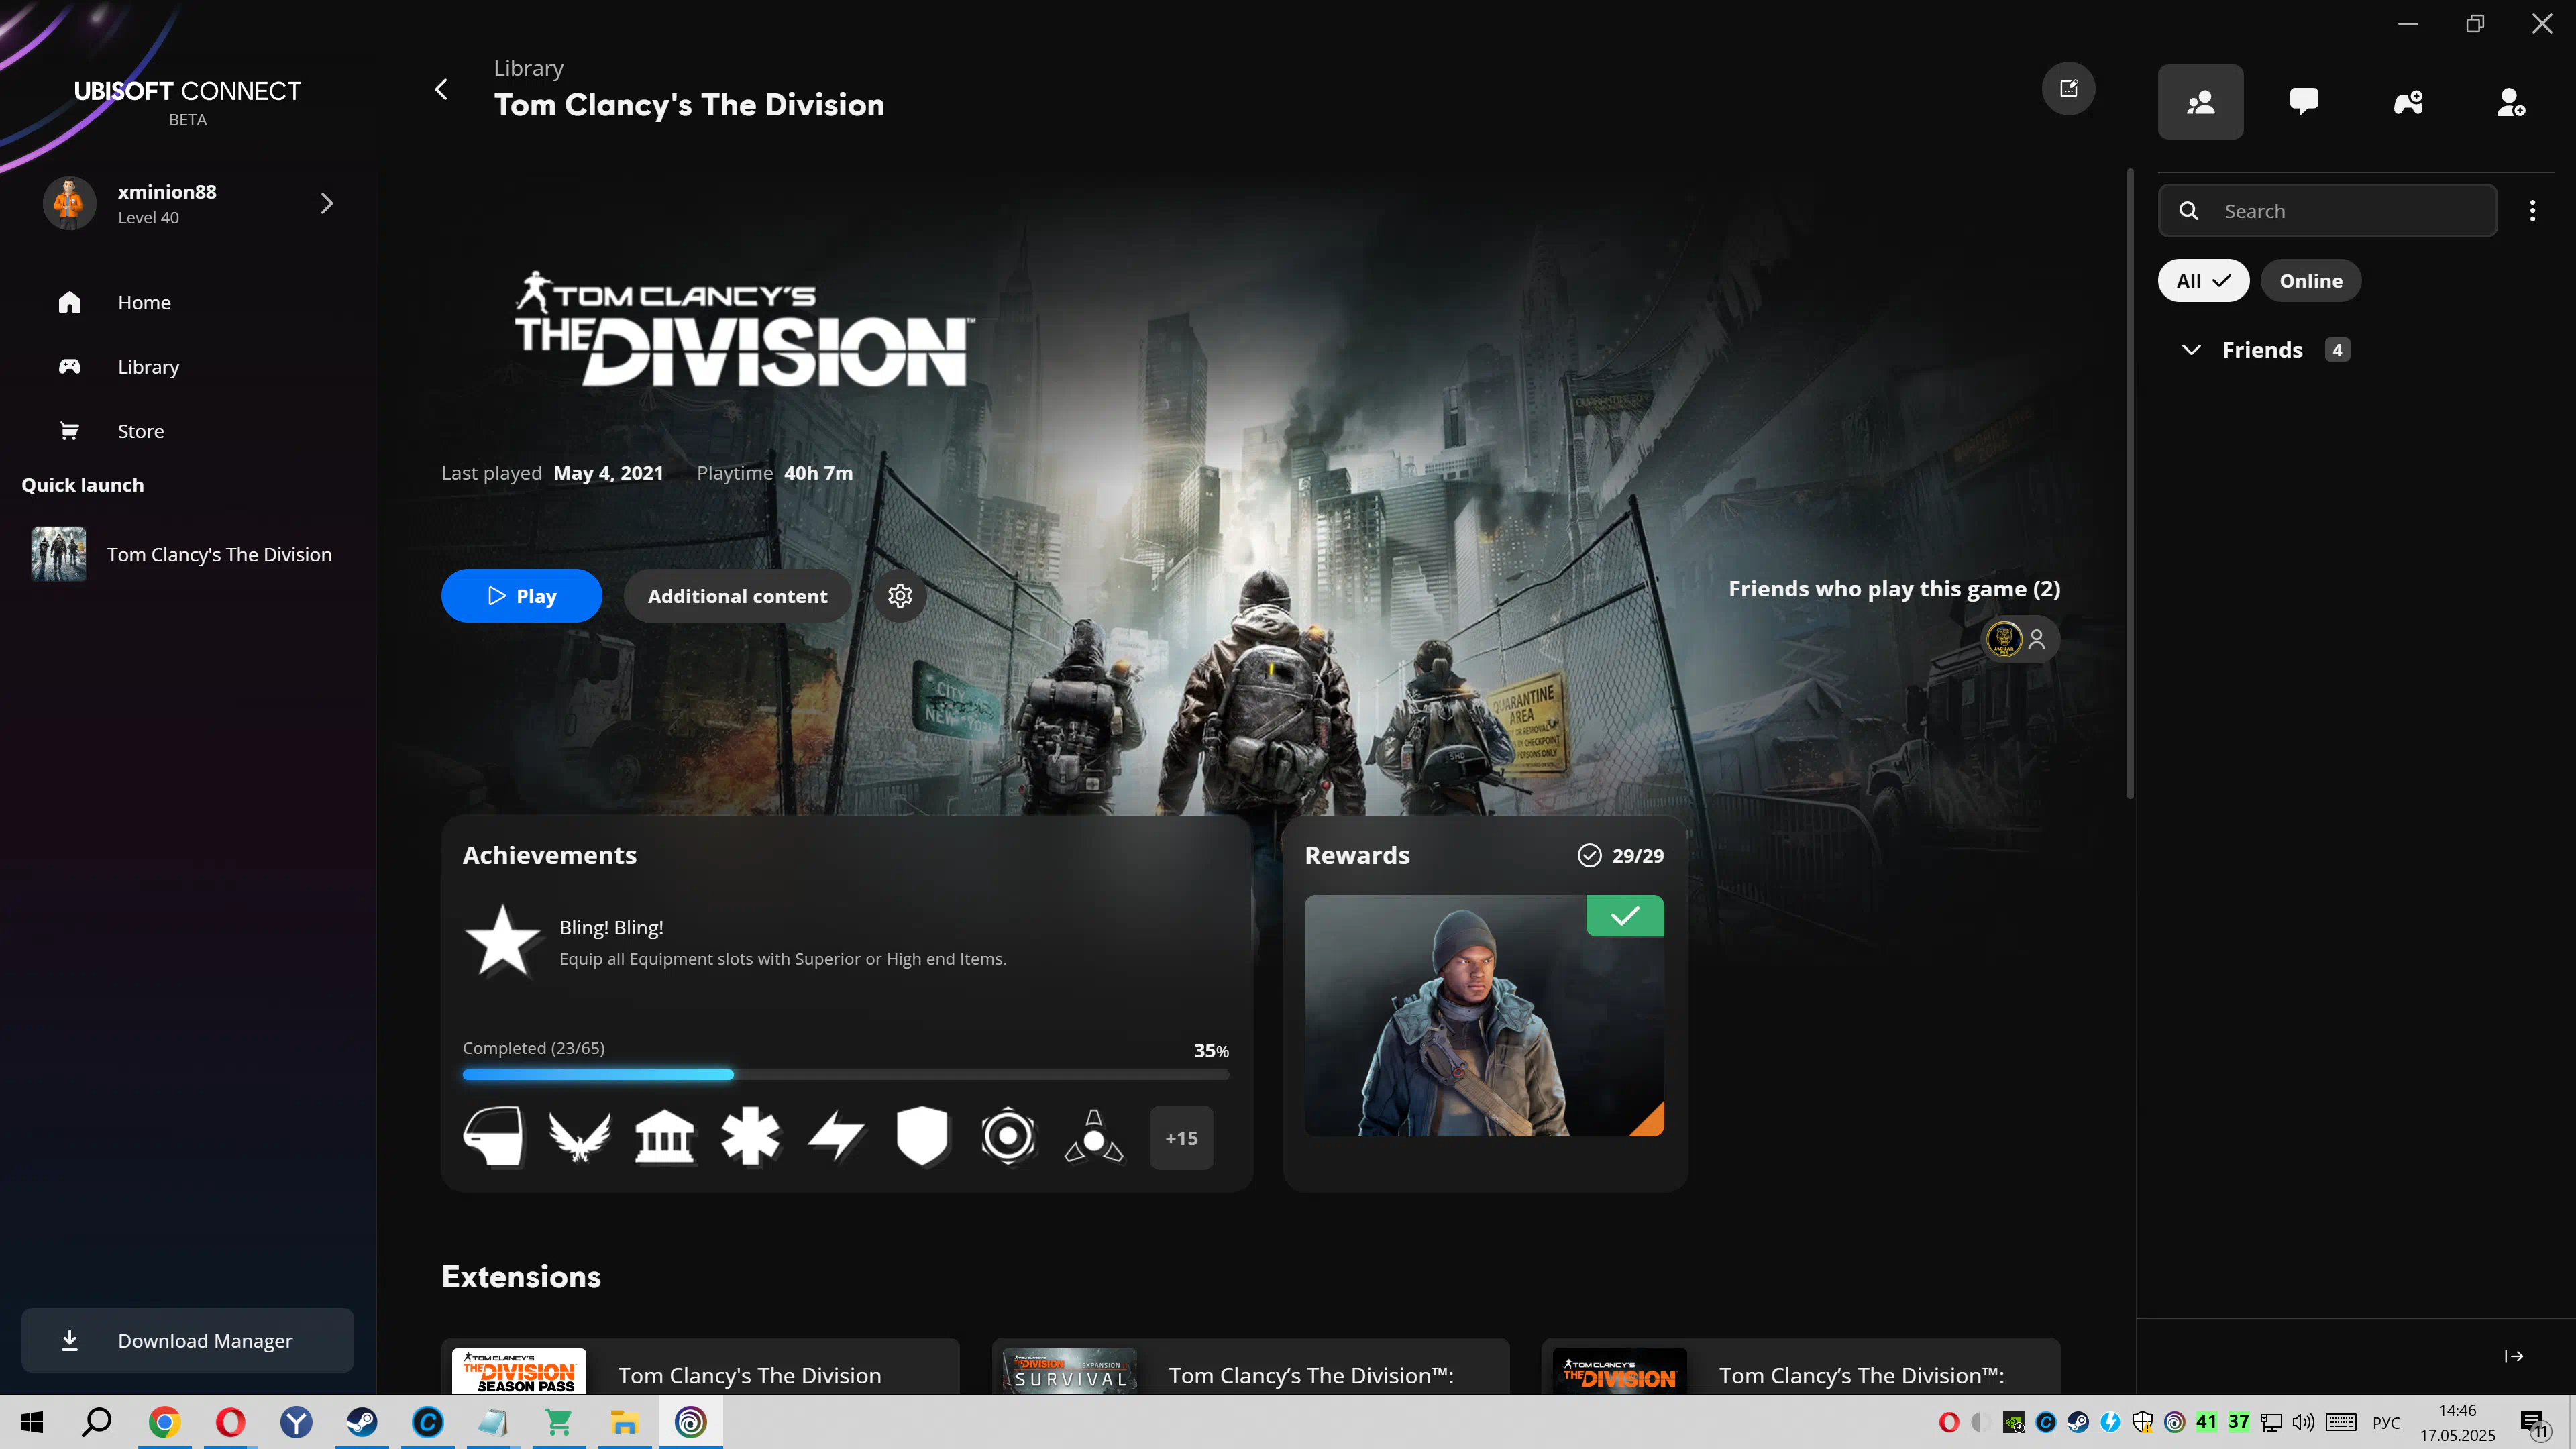Click the default silhouette friend avatar
Viewport: 2576px width, 1449px height.
click(x=2037, y=638)
